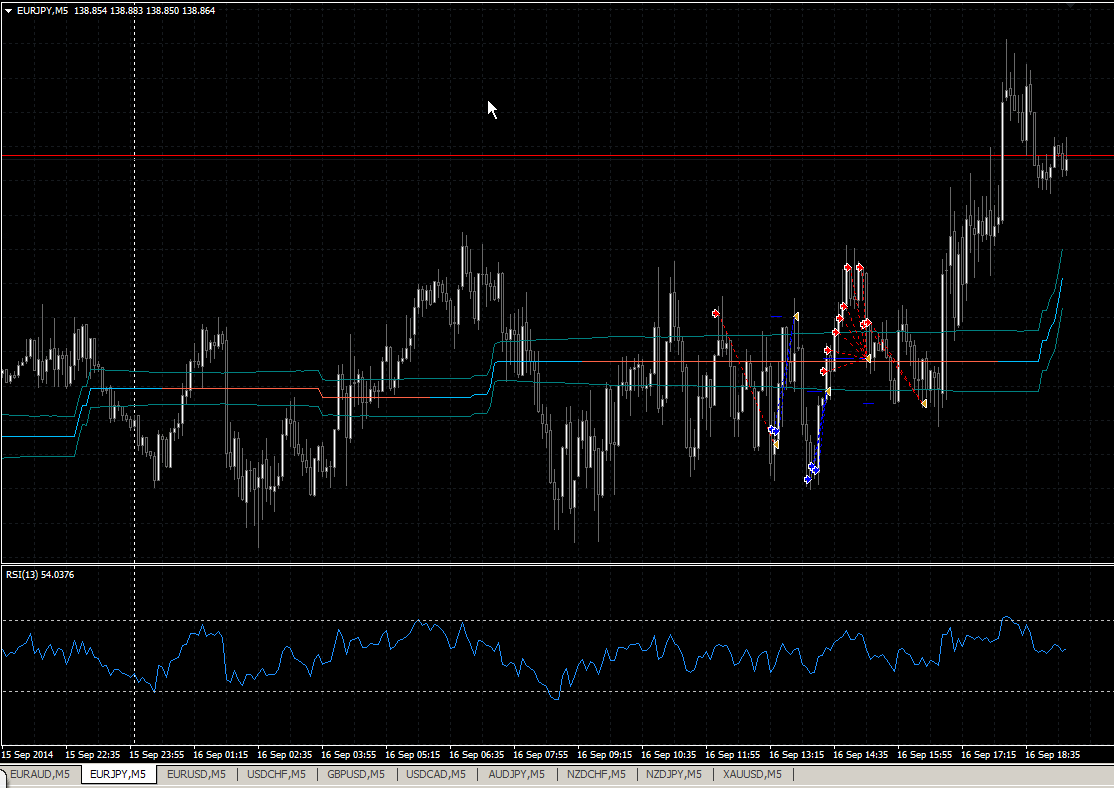The width and height of the screenshot is (1114, 788).
Task: Click the 16 Sep 03:55 time label
Action: click(348, 755)
